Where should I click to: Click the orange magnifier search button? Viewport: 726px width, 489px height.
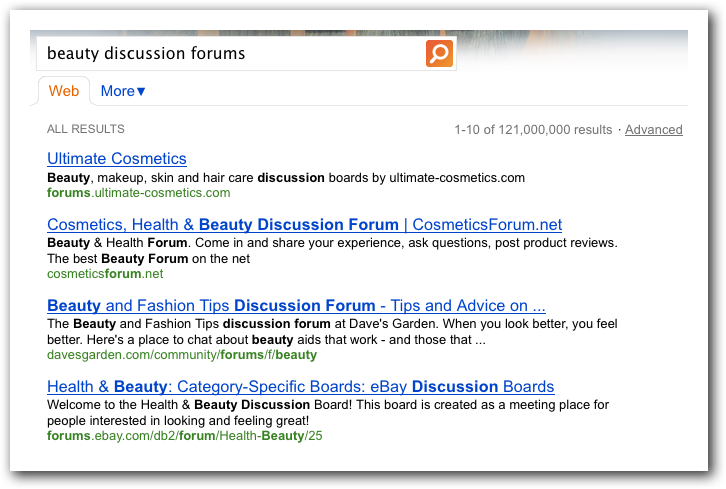(439, 53)
